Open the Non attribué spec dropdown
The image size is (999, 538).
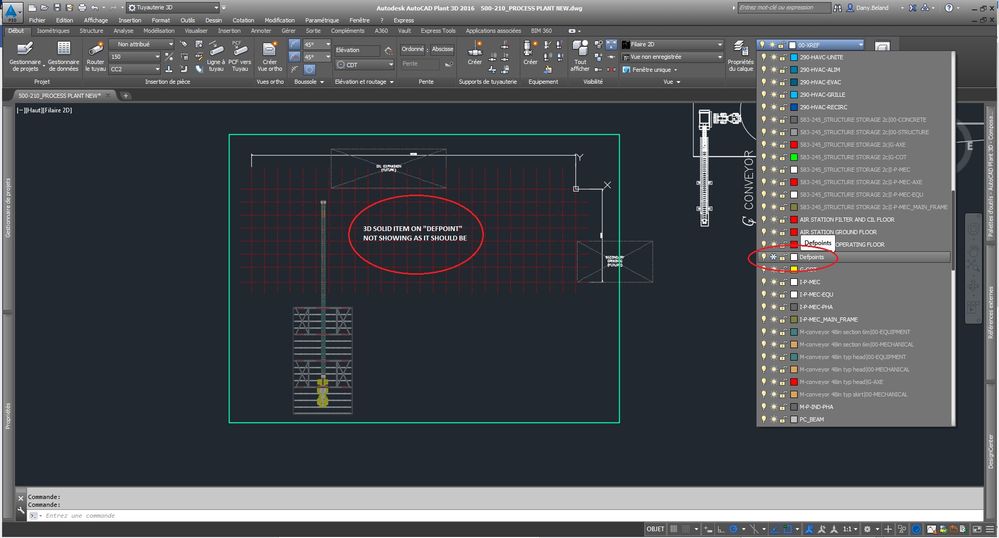click(141, 44)
